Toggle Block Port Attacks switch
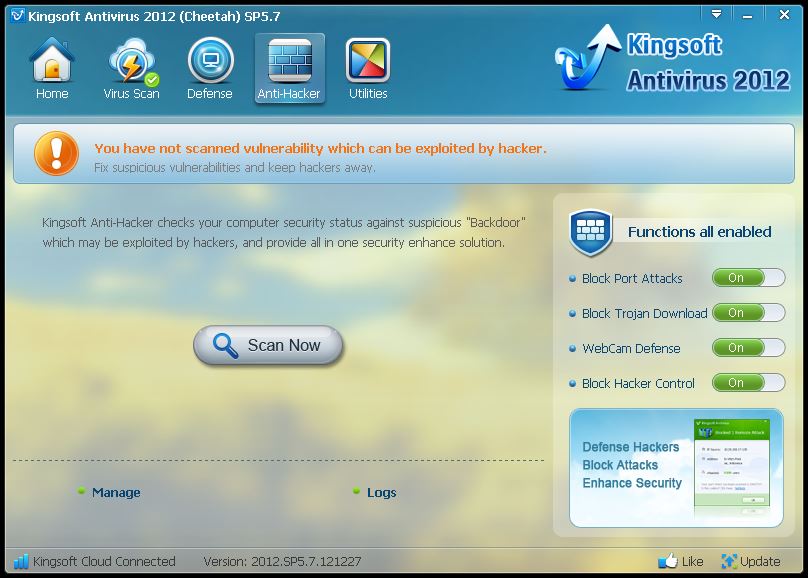Image resolution: width=808 pixels, height=578 pixels. click(x=748, y=278)
